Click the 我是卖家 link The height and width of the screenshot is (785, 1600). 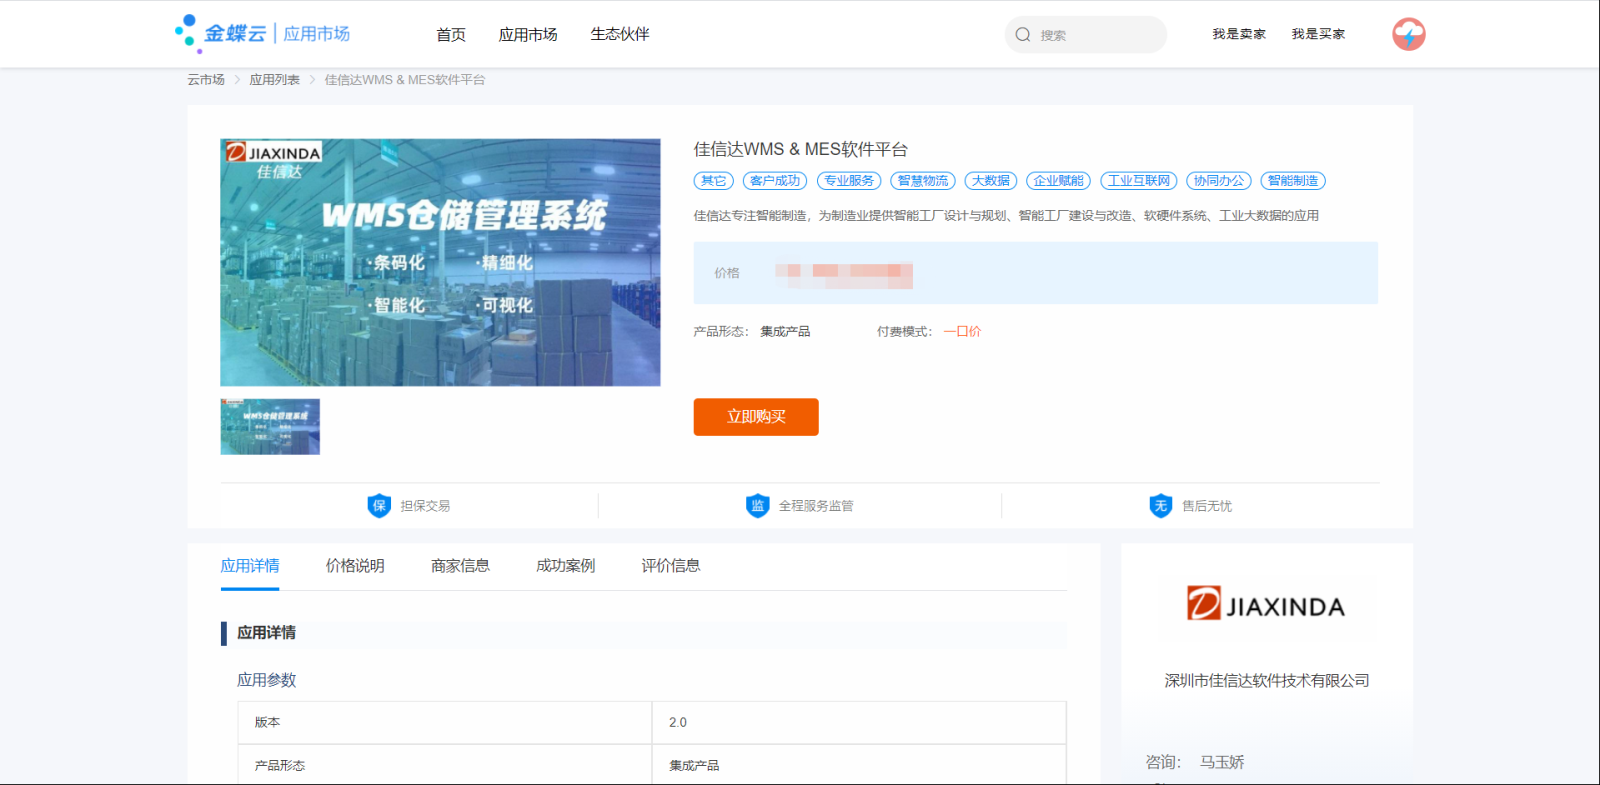tap(1239, 34)
